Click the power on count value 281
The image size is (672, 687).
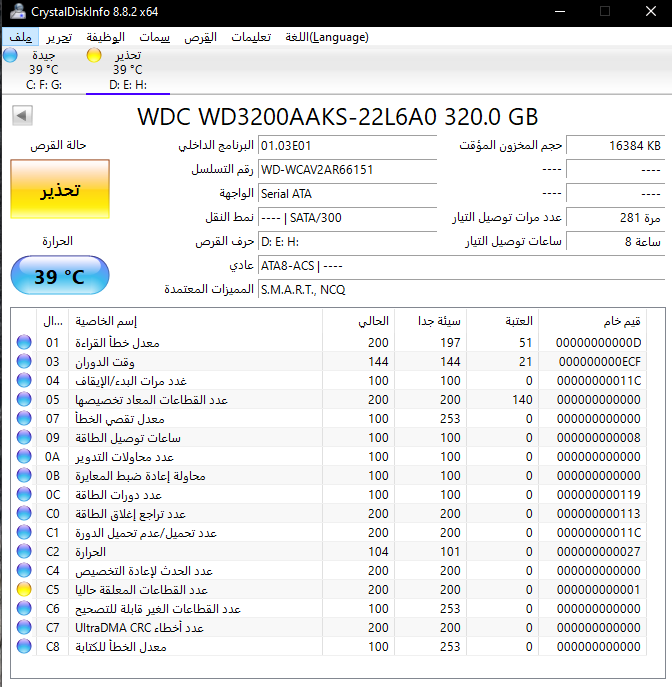pos(615,218)
